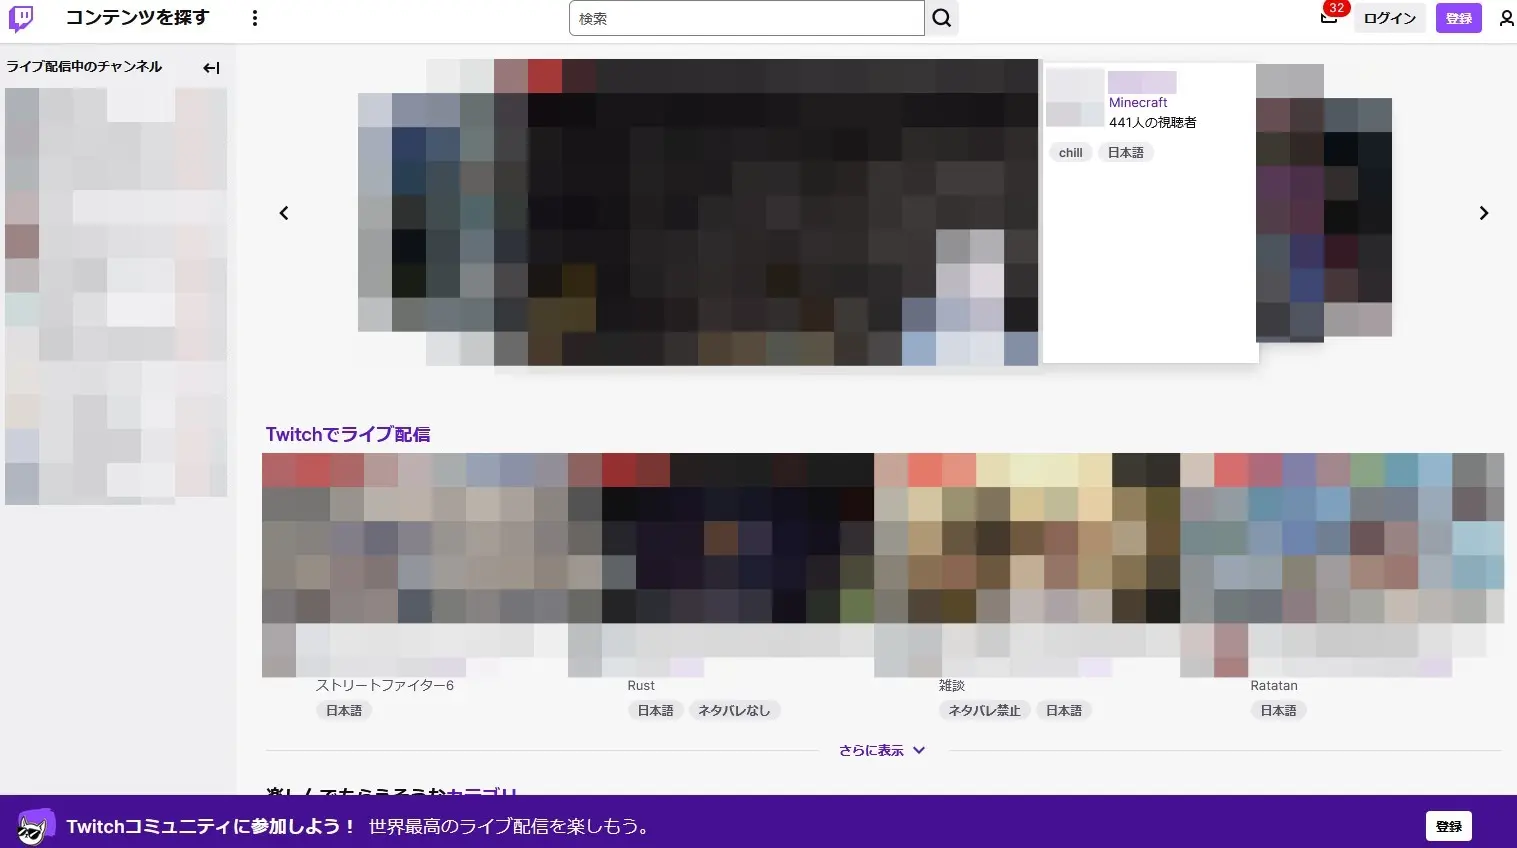Click the magnifying glass search icon

point(941,18)
